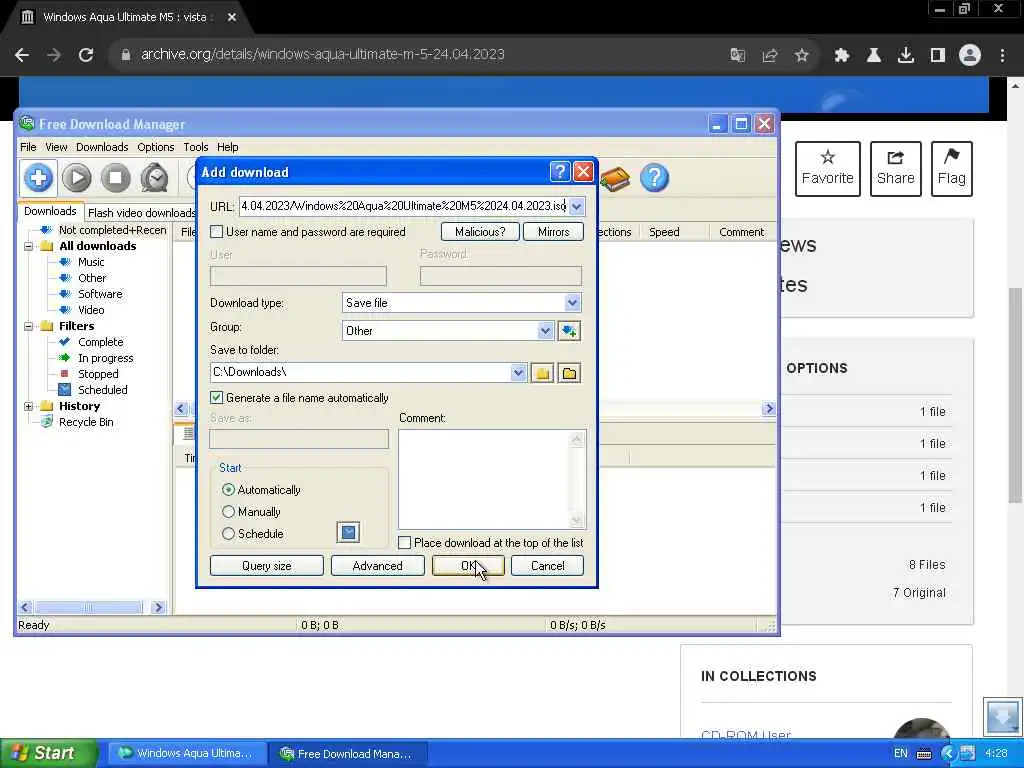Open the File menu
This screenshot has width=1024, height=768.
(28, 147)
